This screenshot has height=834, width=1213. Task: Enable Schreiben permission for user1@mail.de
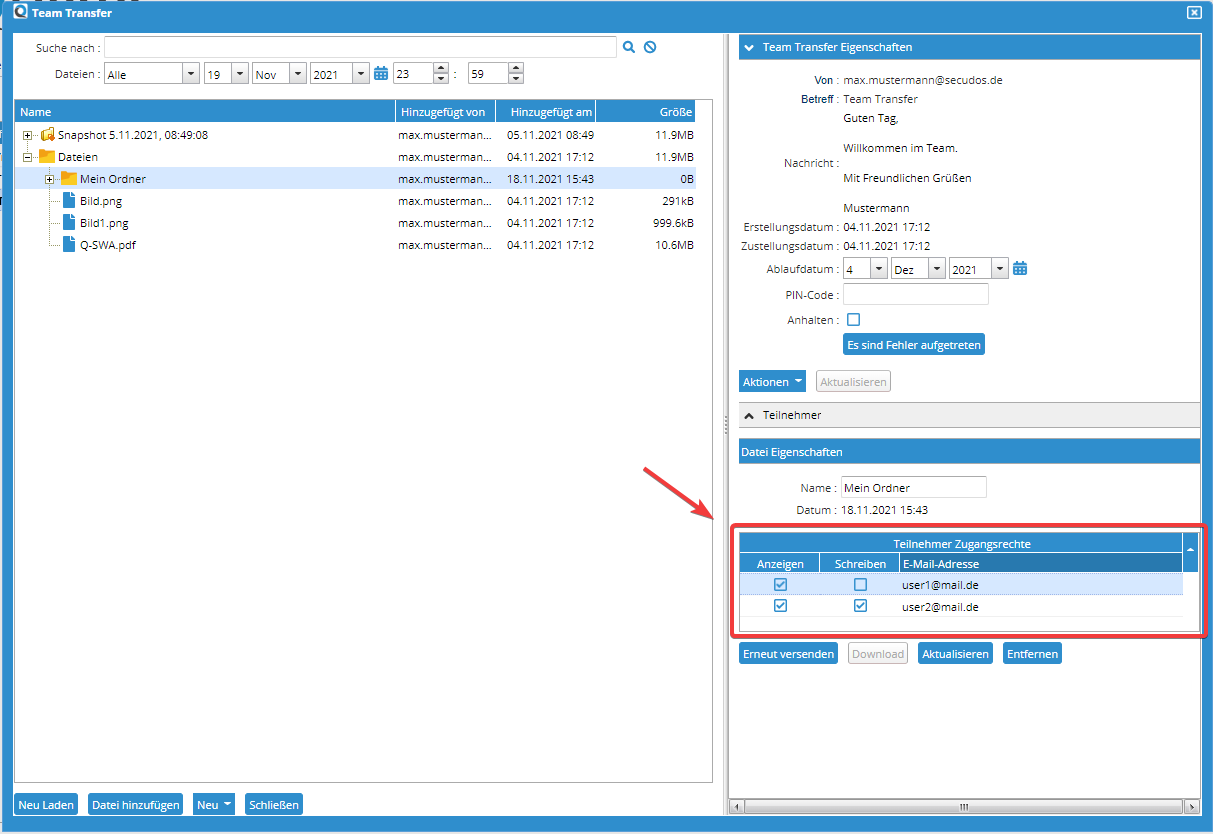coord(860,584)
